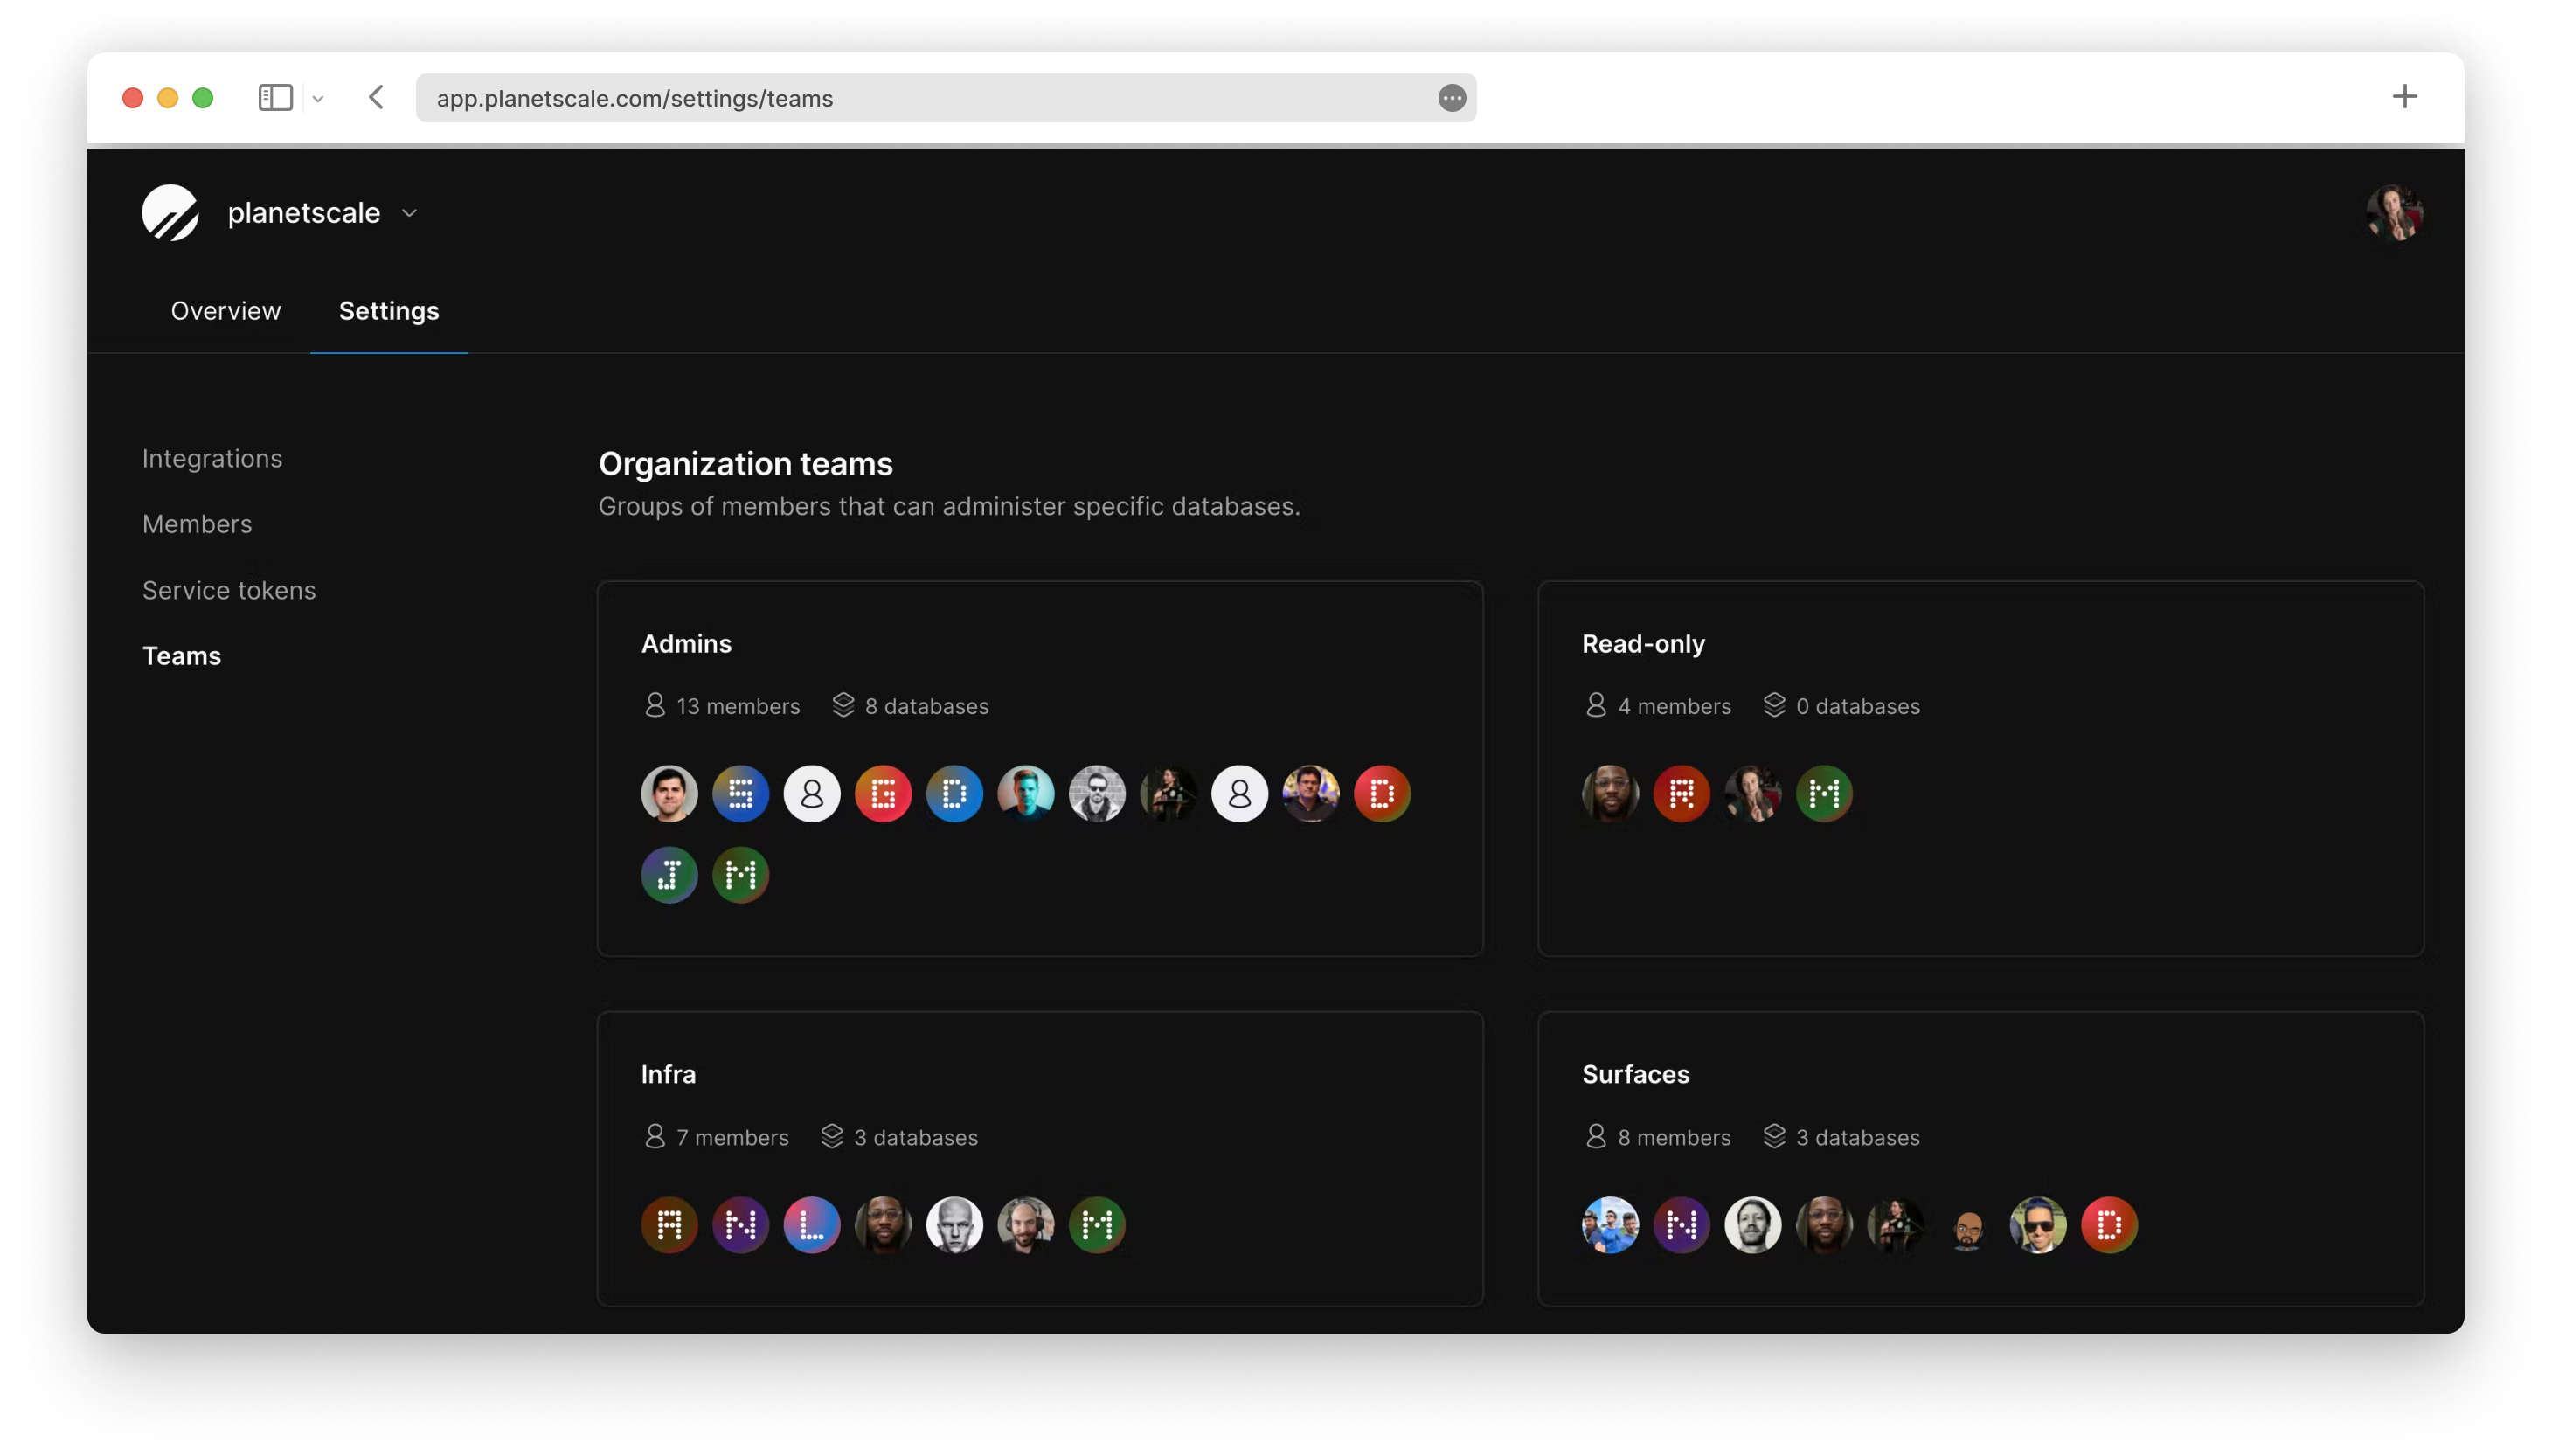Open Service tokens in the sidebar
2552x1456 pixels.
click(229, 590)
